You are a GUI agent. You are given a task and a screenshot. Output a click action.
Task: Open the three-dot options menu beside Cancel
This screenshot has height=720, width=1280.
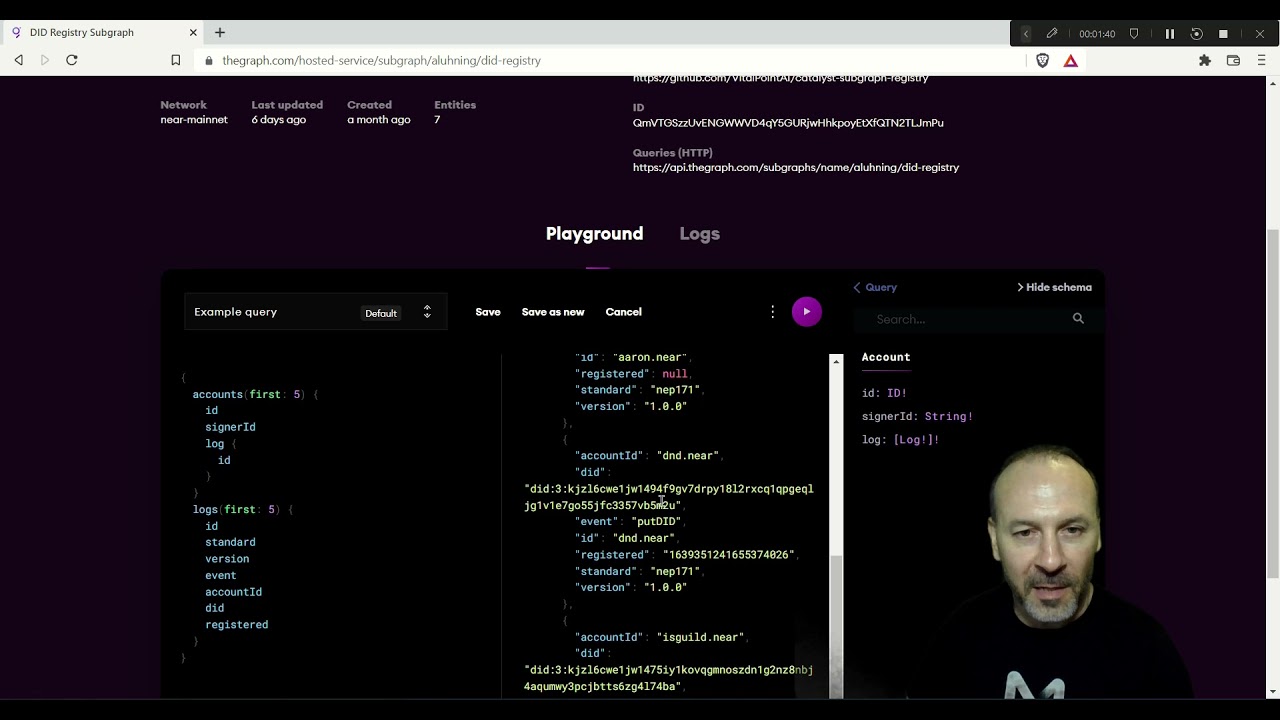(772, 312)
